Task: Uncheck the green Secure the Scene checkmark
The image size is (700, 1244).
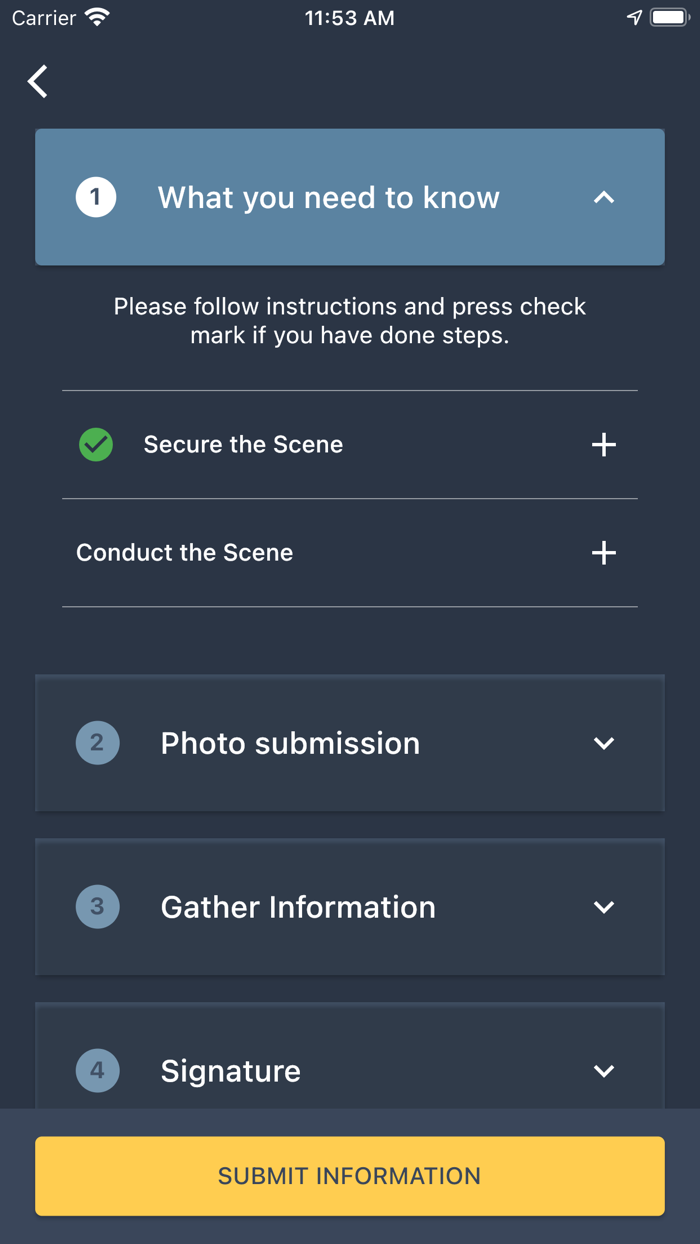Action: point(96,445)
